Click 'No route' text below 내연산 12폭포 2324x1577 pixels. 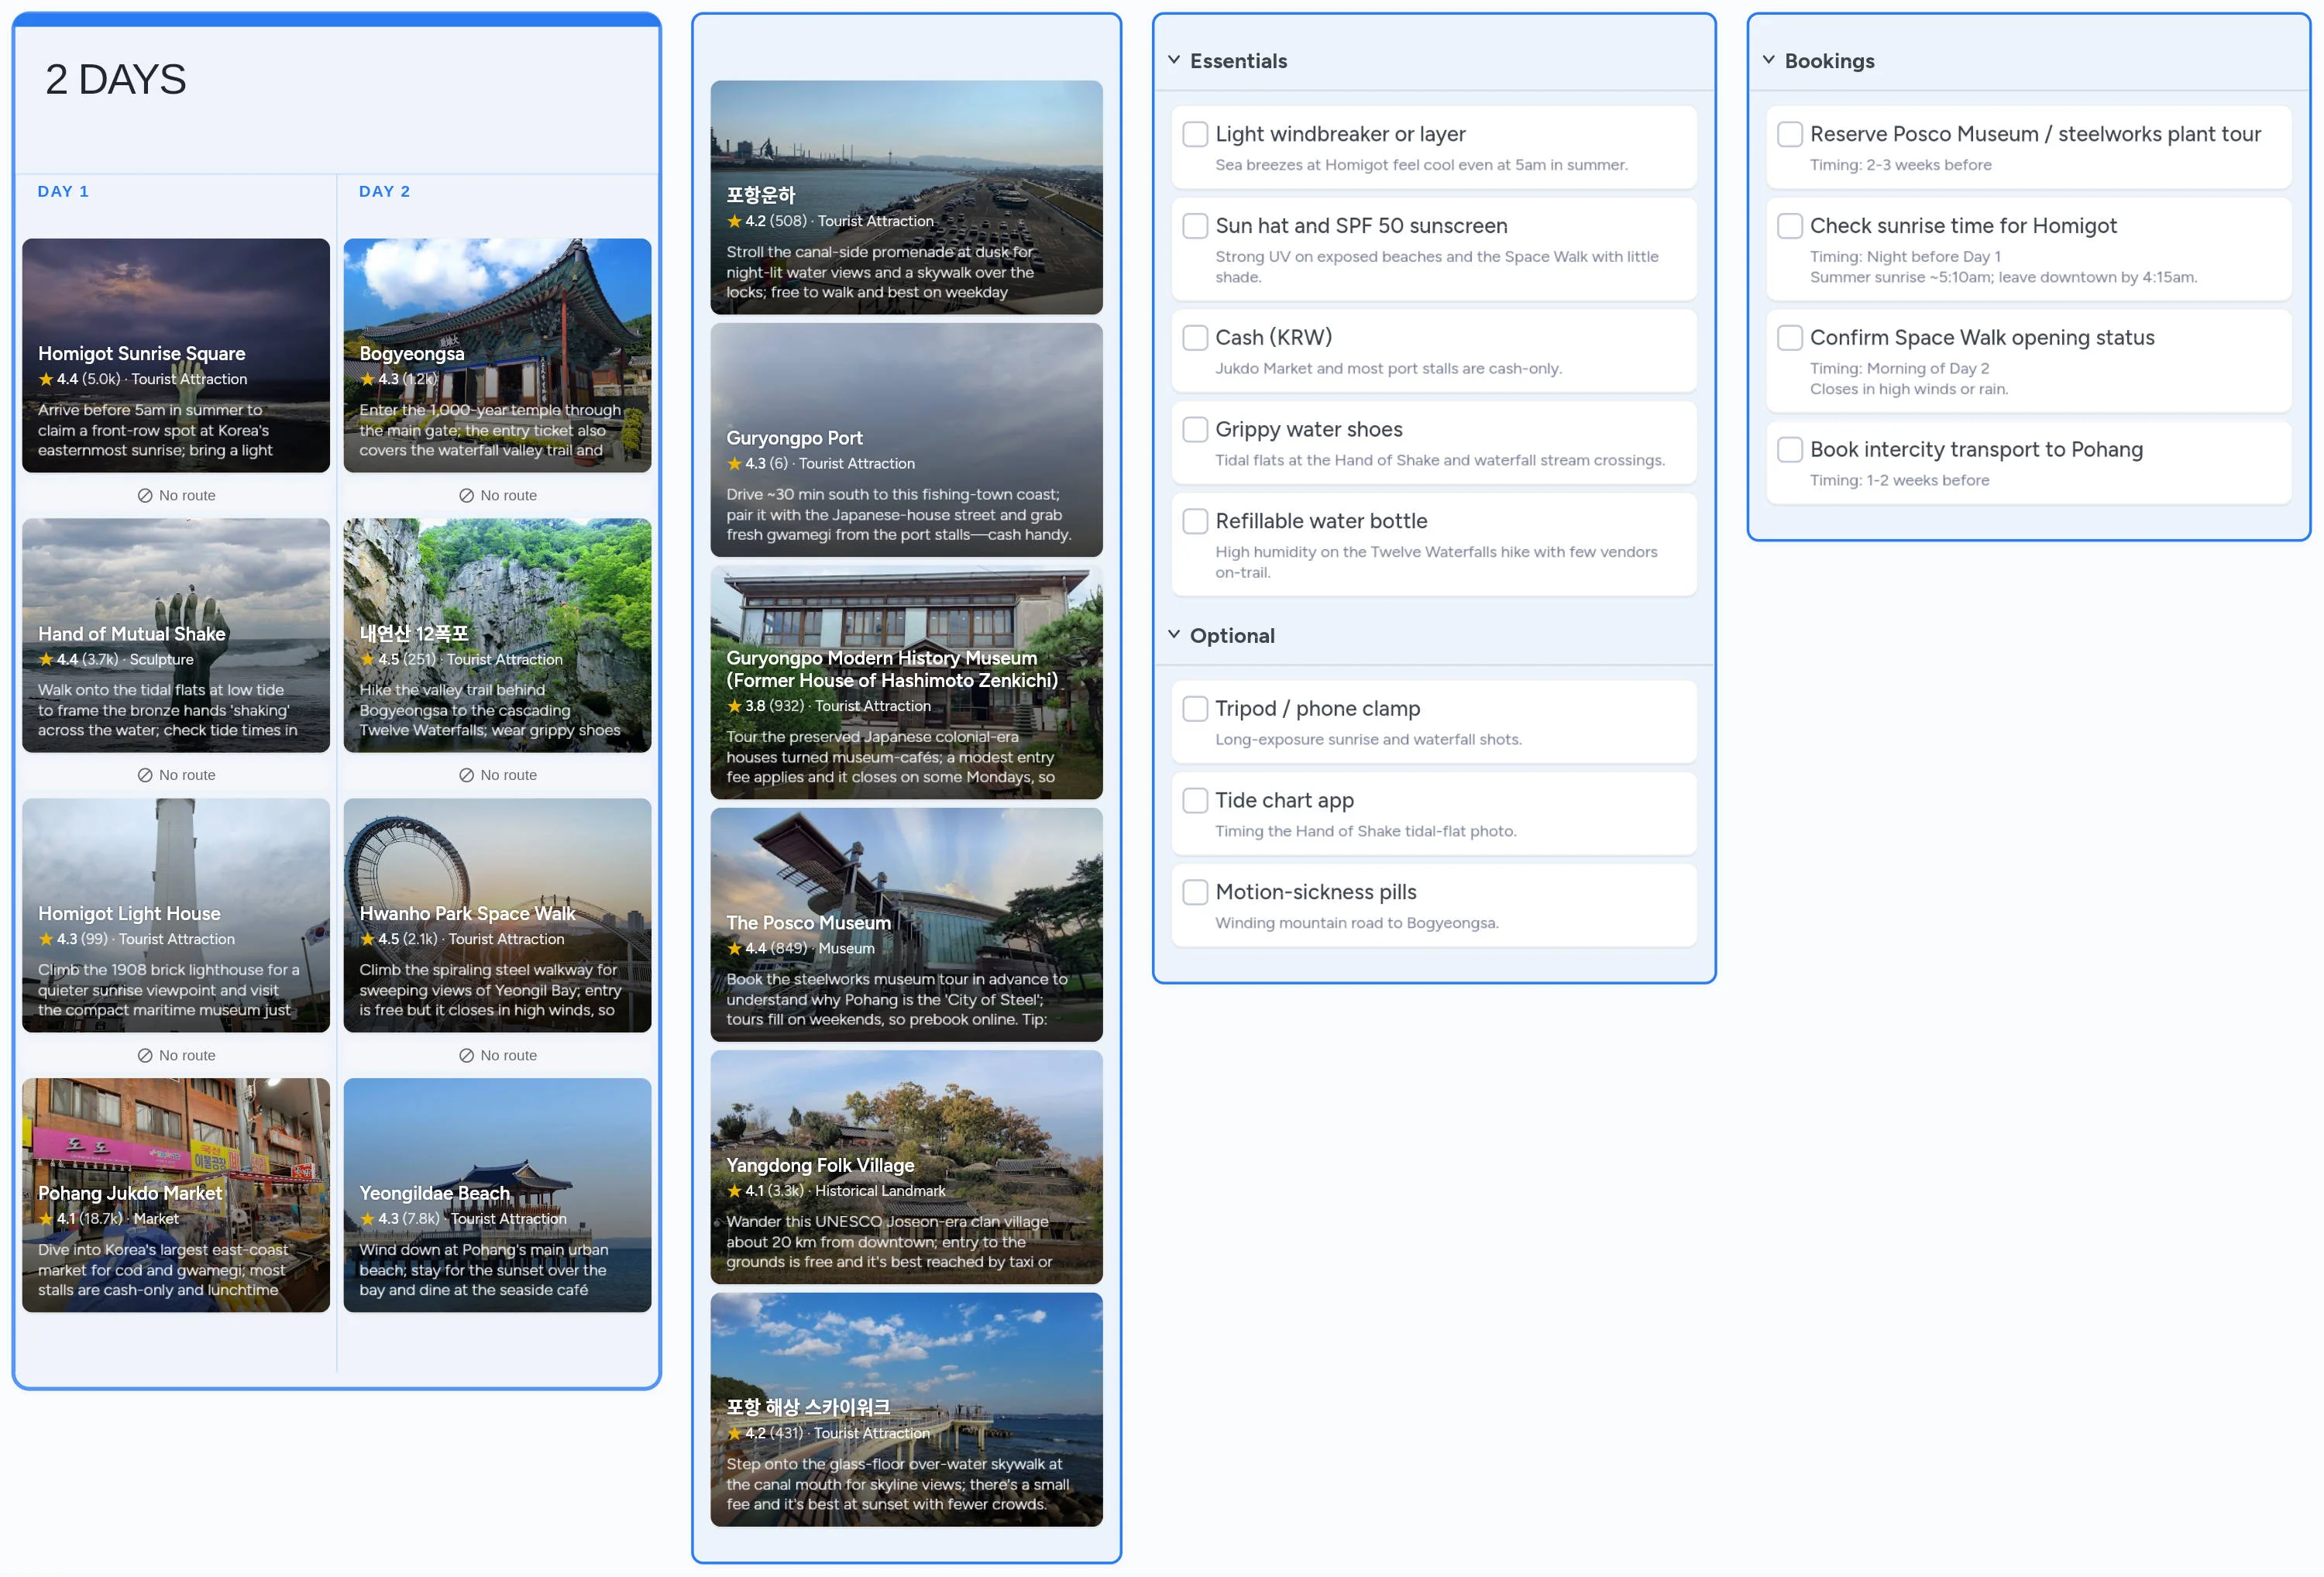pos(508,775)
